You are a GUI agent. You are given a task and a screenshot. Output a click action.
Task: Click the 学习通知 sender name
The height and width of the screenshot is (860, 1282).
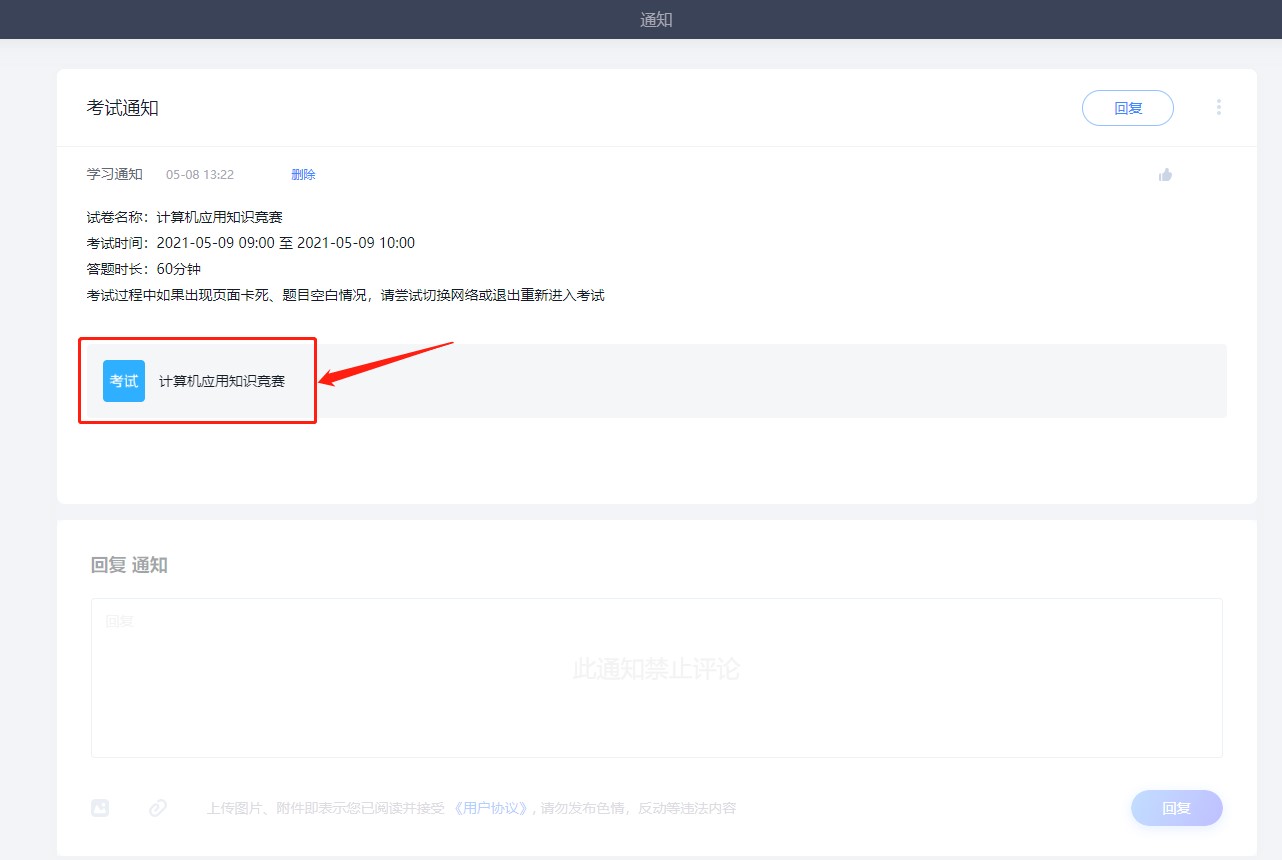click(115, 175)
